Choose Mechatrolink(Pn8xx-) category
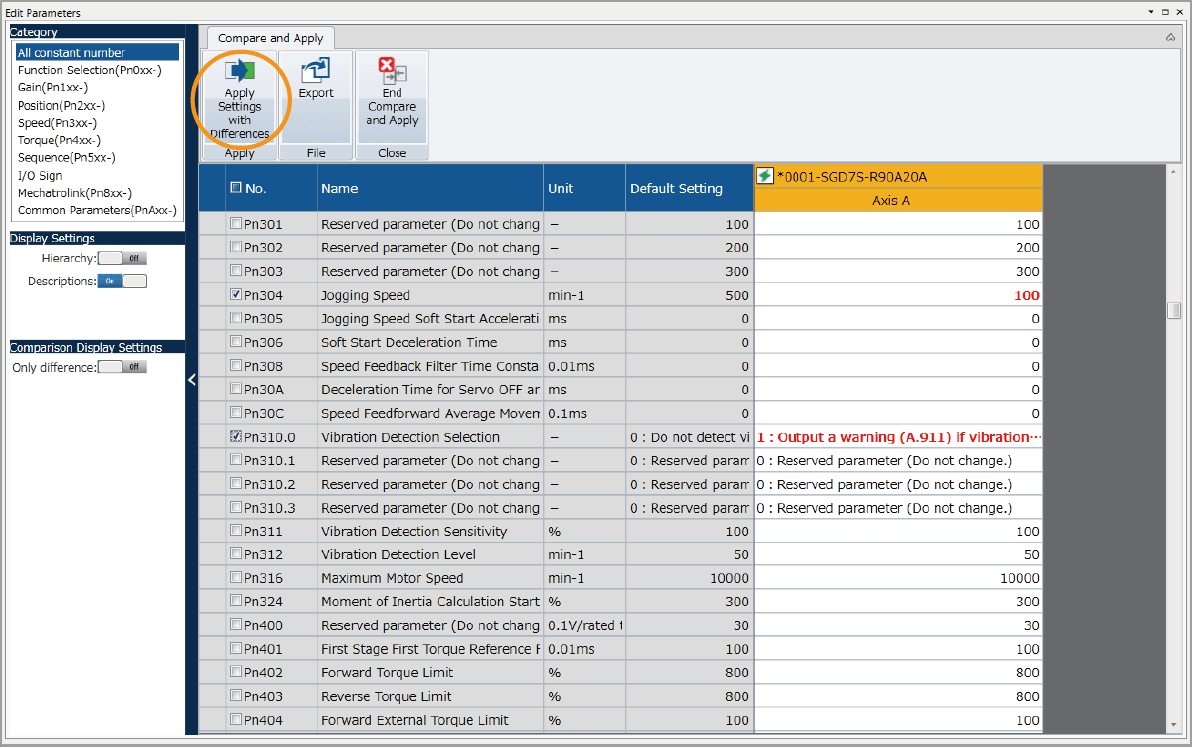The height and width of the screenshot is (748, 1192). tap(75, 193)
